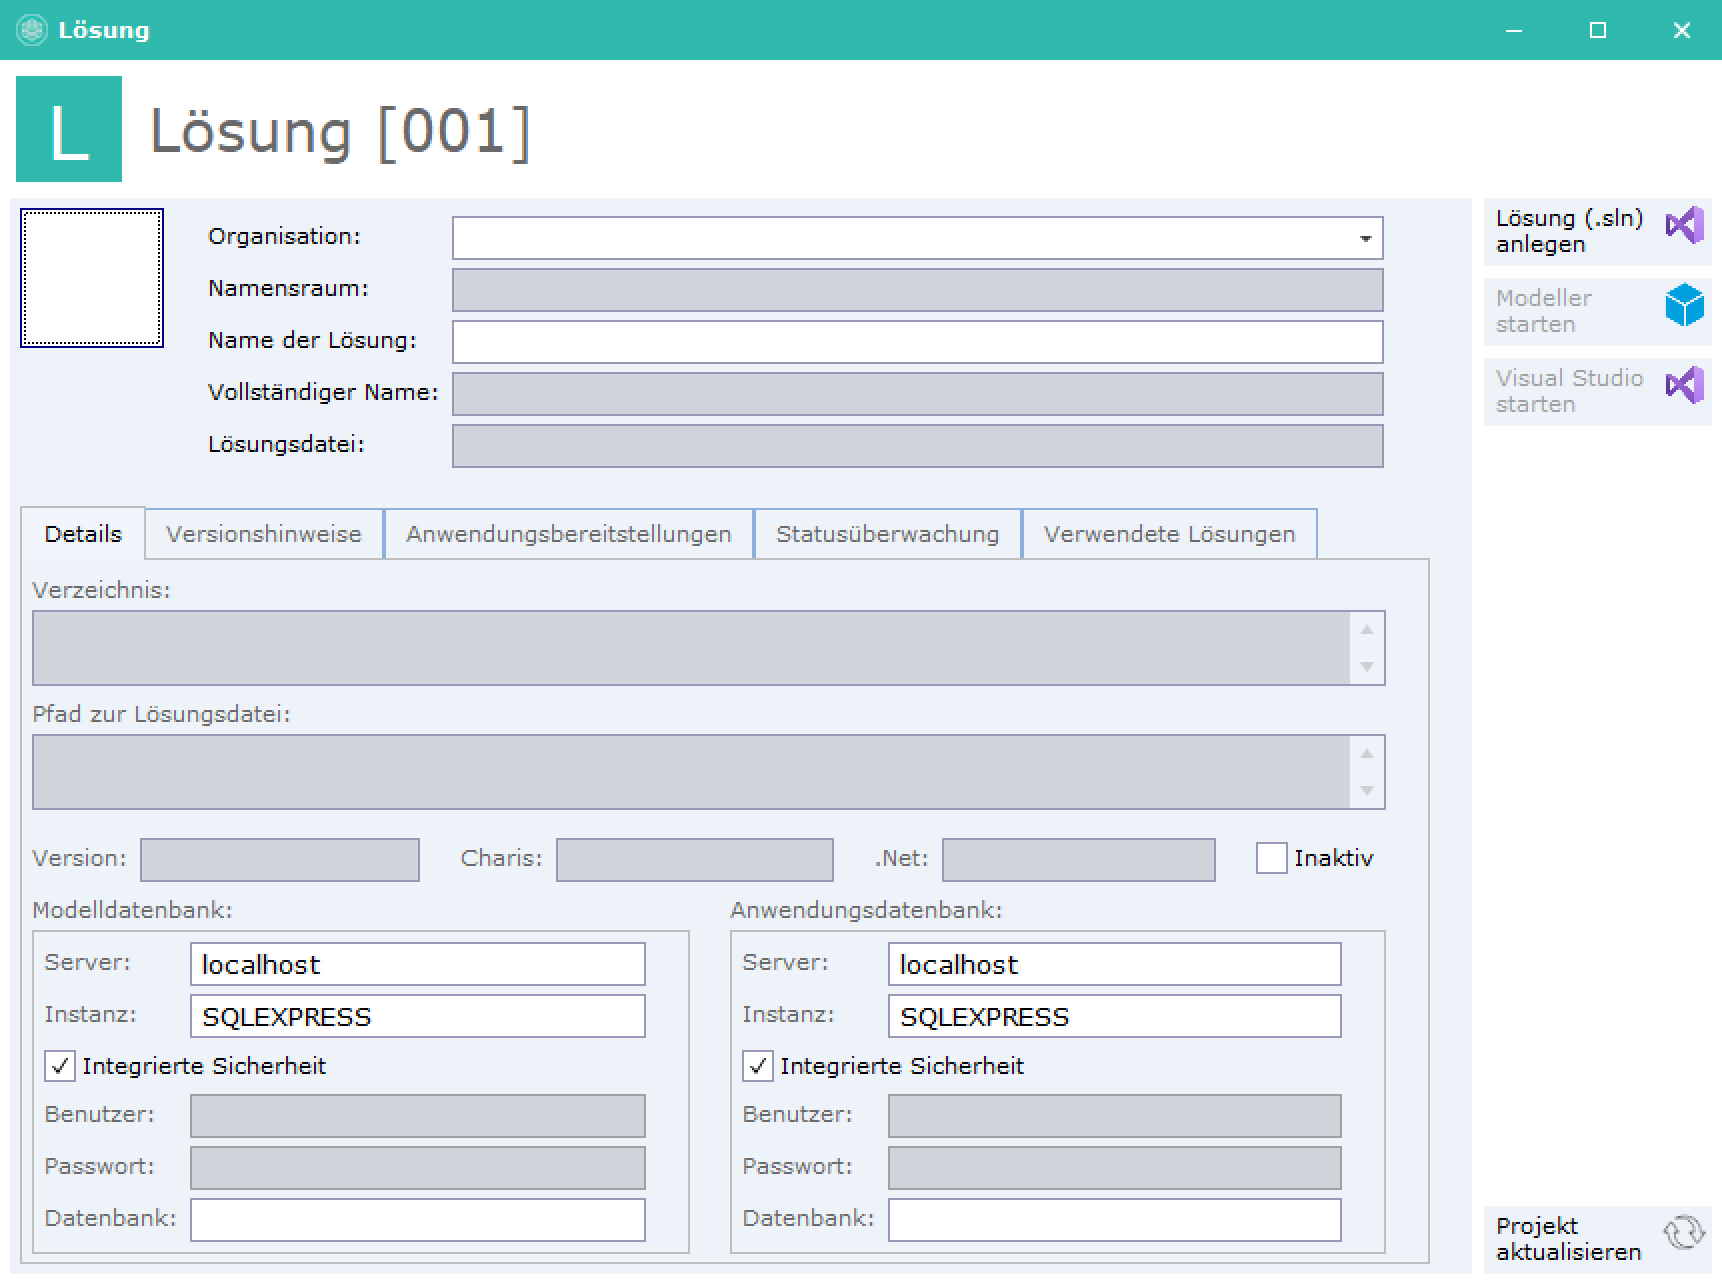Click the down arrow of Verzeichnis scrollbar
1722x1284 pixels.
point(1367,667)
